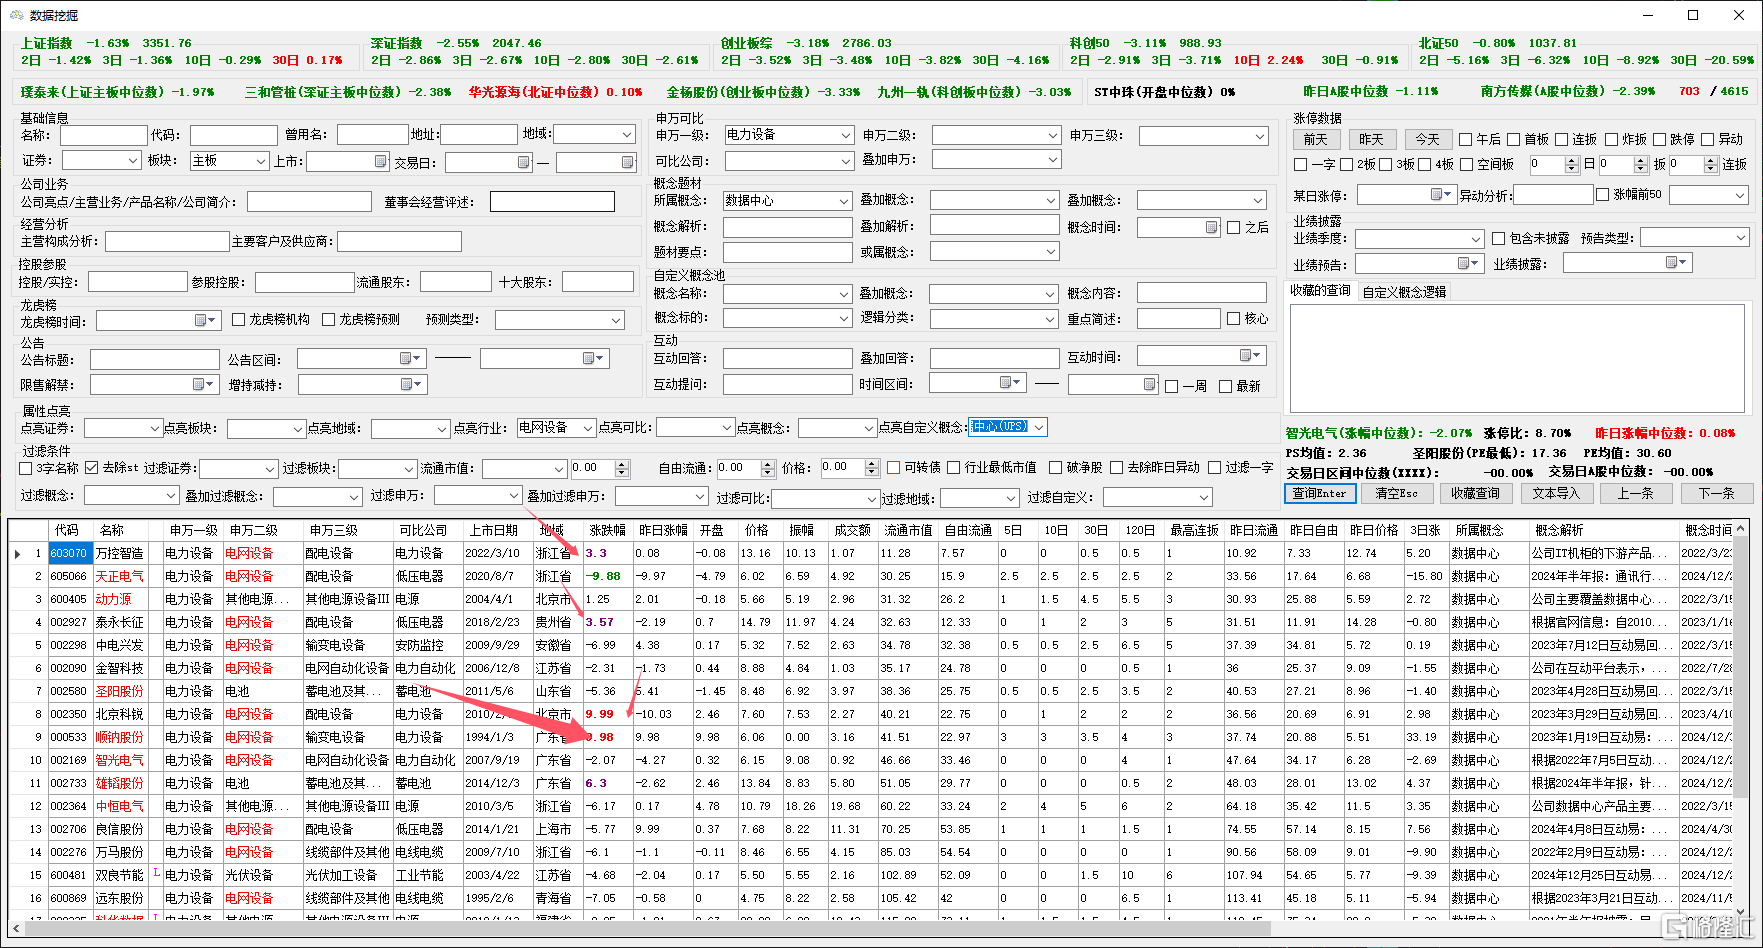Toggle the 龙虎榜机构 checkbox
Image resolution: width=1763 pixels, height=948 pixels.
[x=238, y=320]
